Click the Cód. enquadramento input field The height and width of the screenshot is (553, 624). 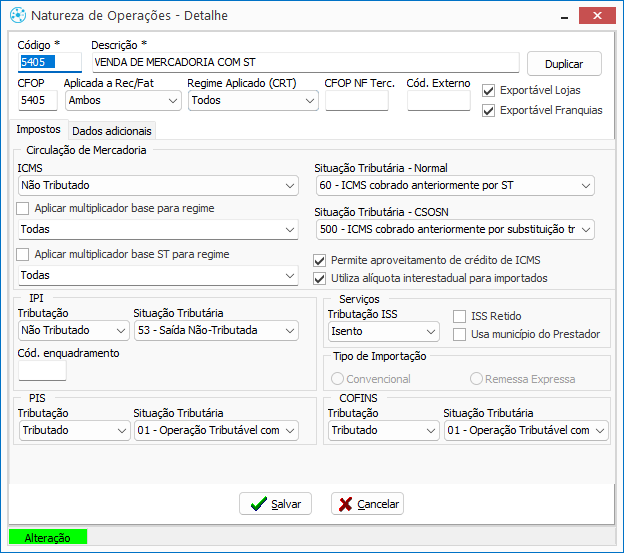(x=42, y=371)
